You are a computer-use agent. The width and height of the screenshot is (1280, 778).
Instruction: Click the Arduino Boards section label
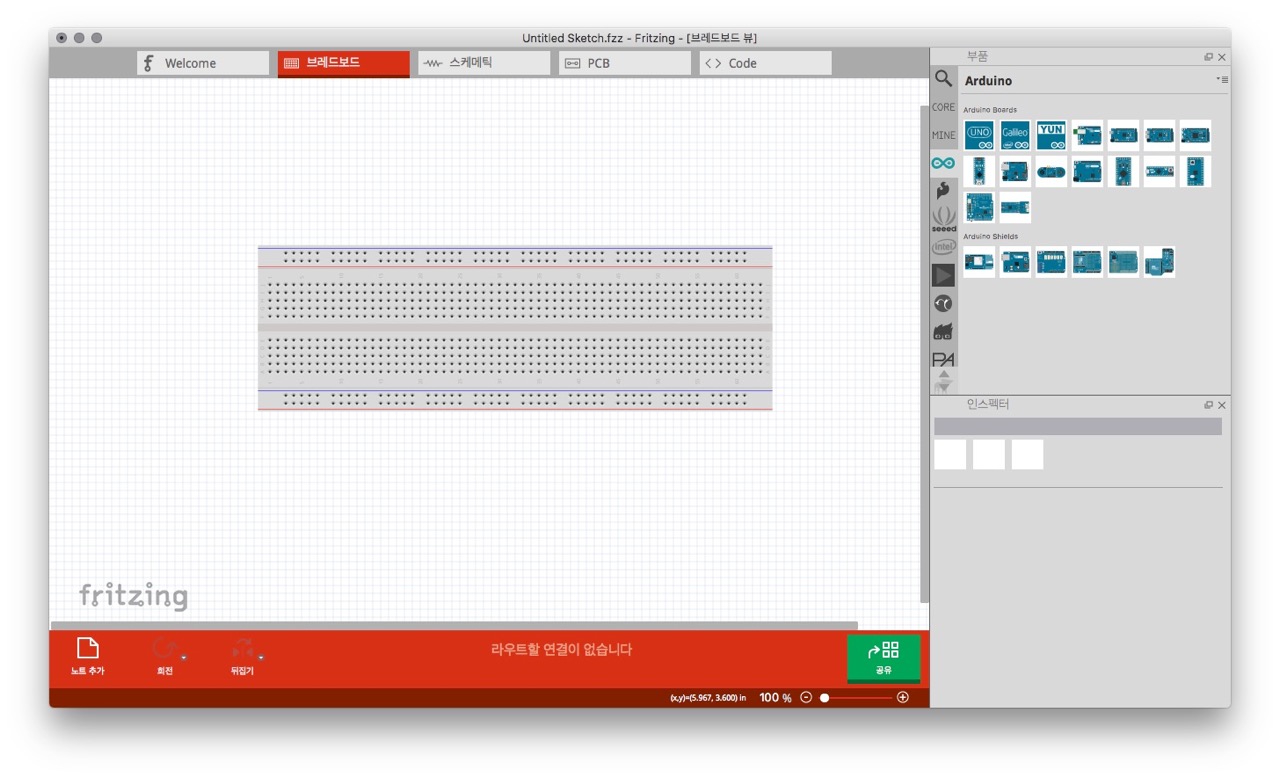(990, 110)
